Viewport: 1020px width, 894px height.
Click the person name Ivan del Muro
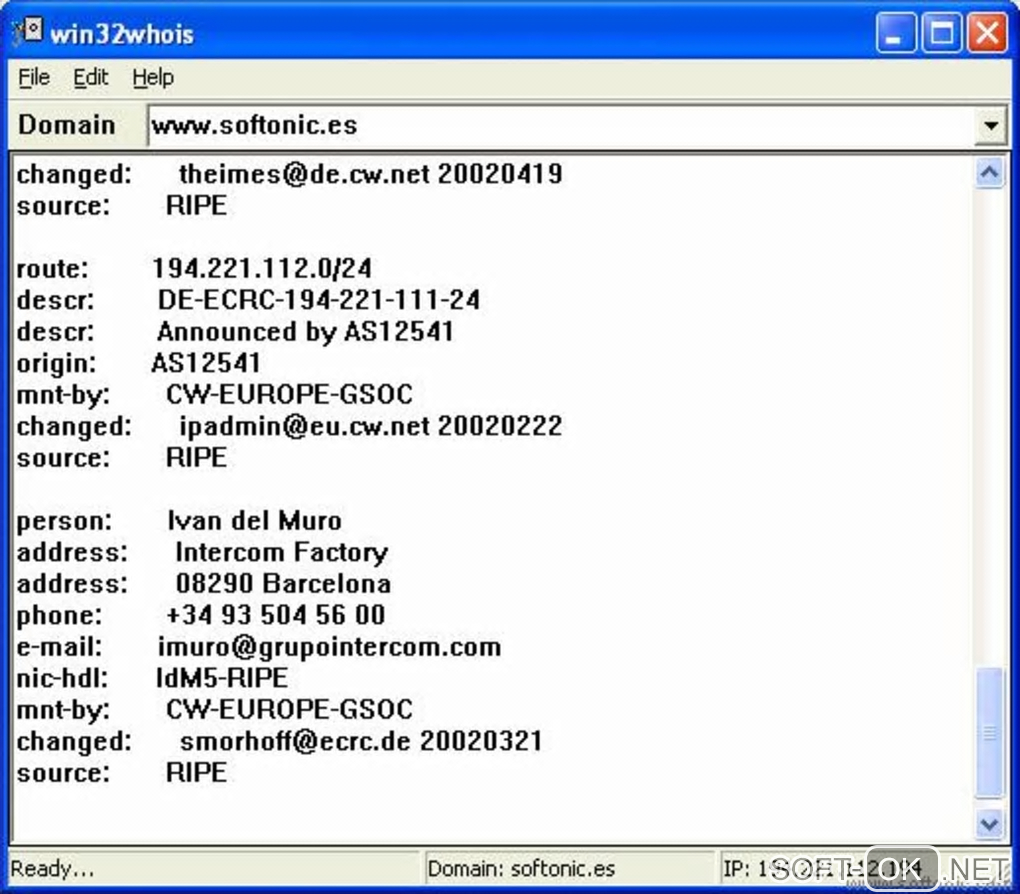pyautogui.click(x=254, y=521)
